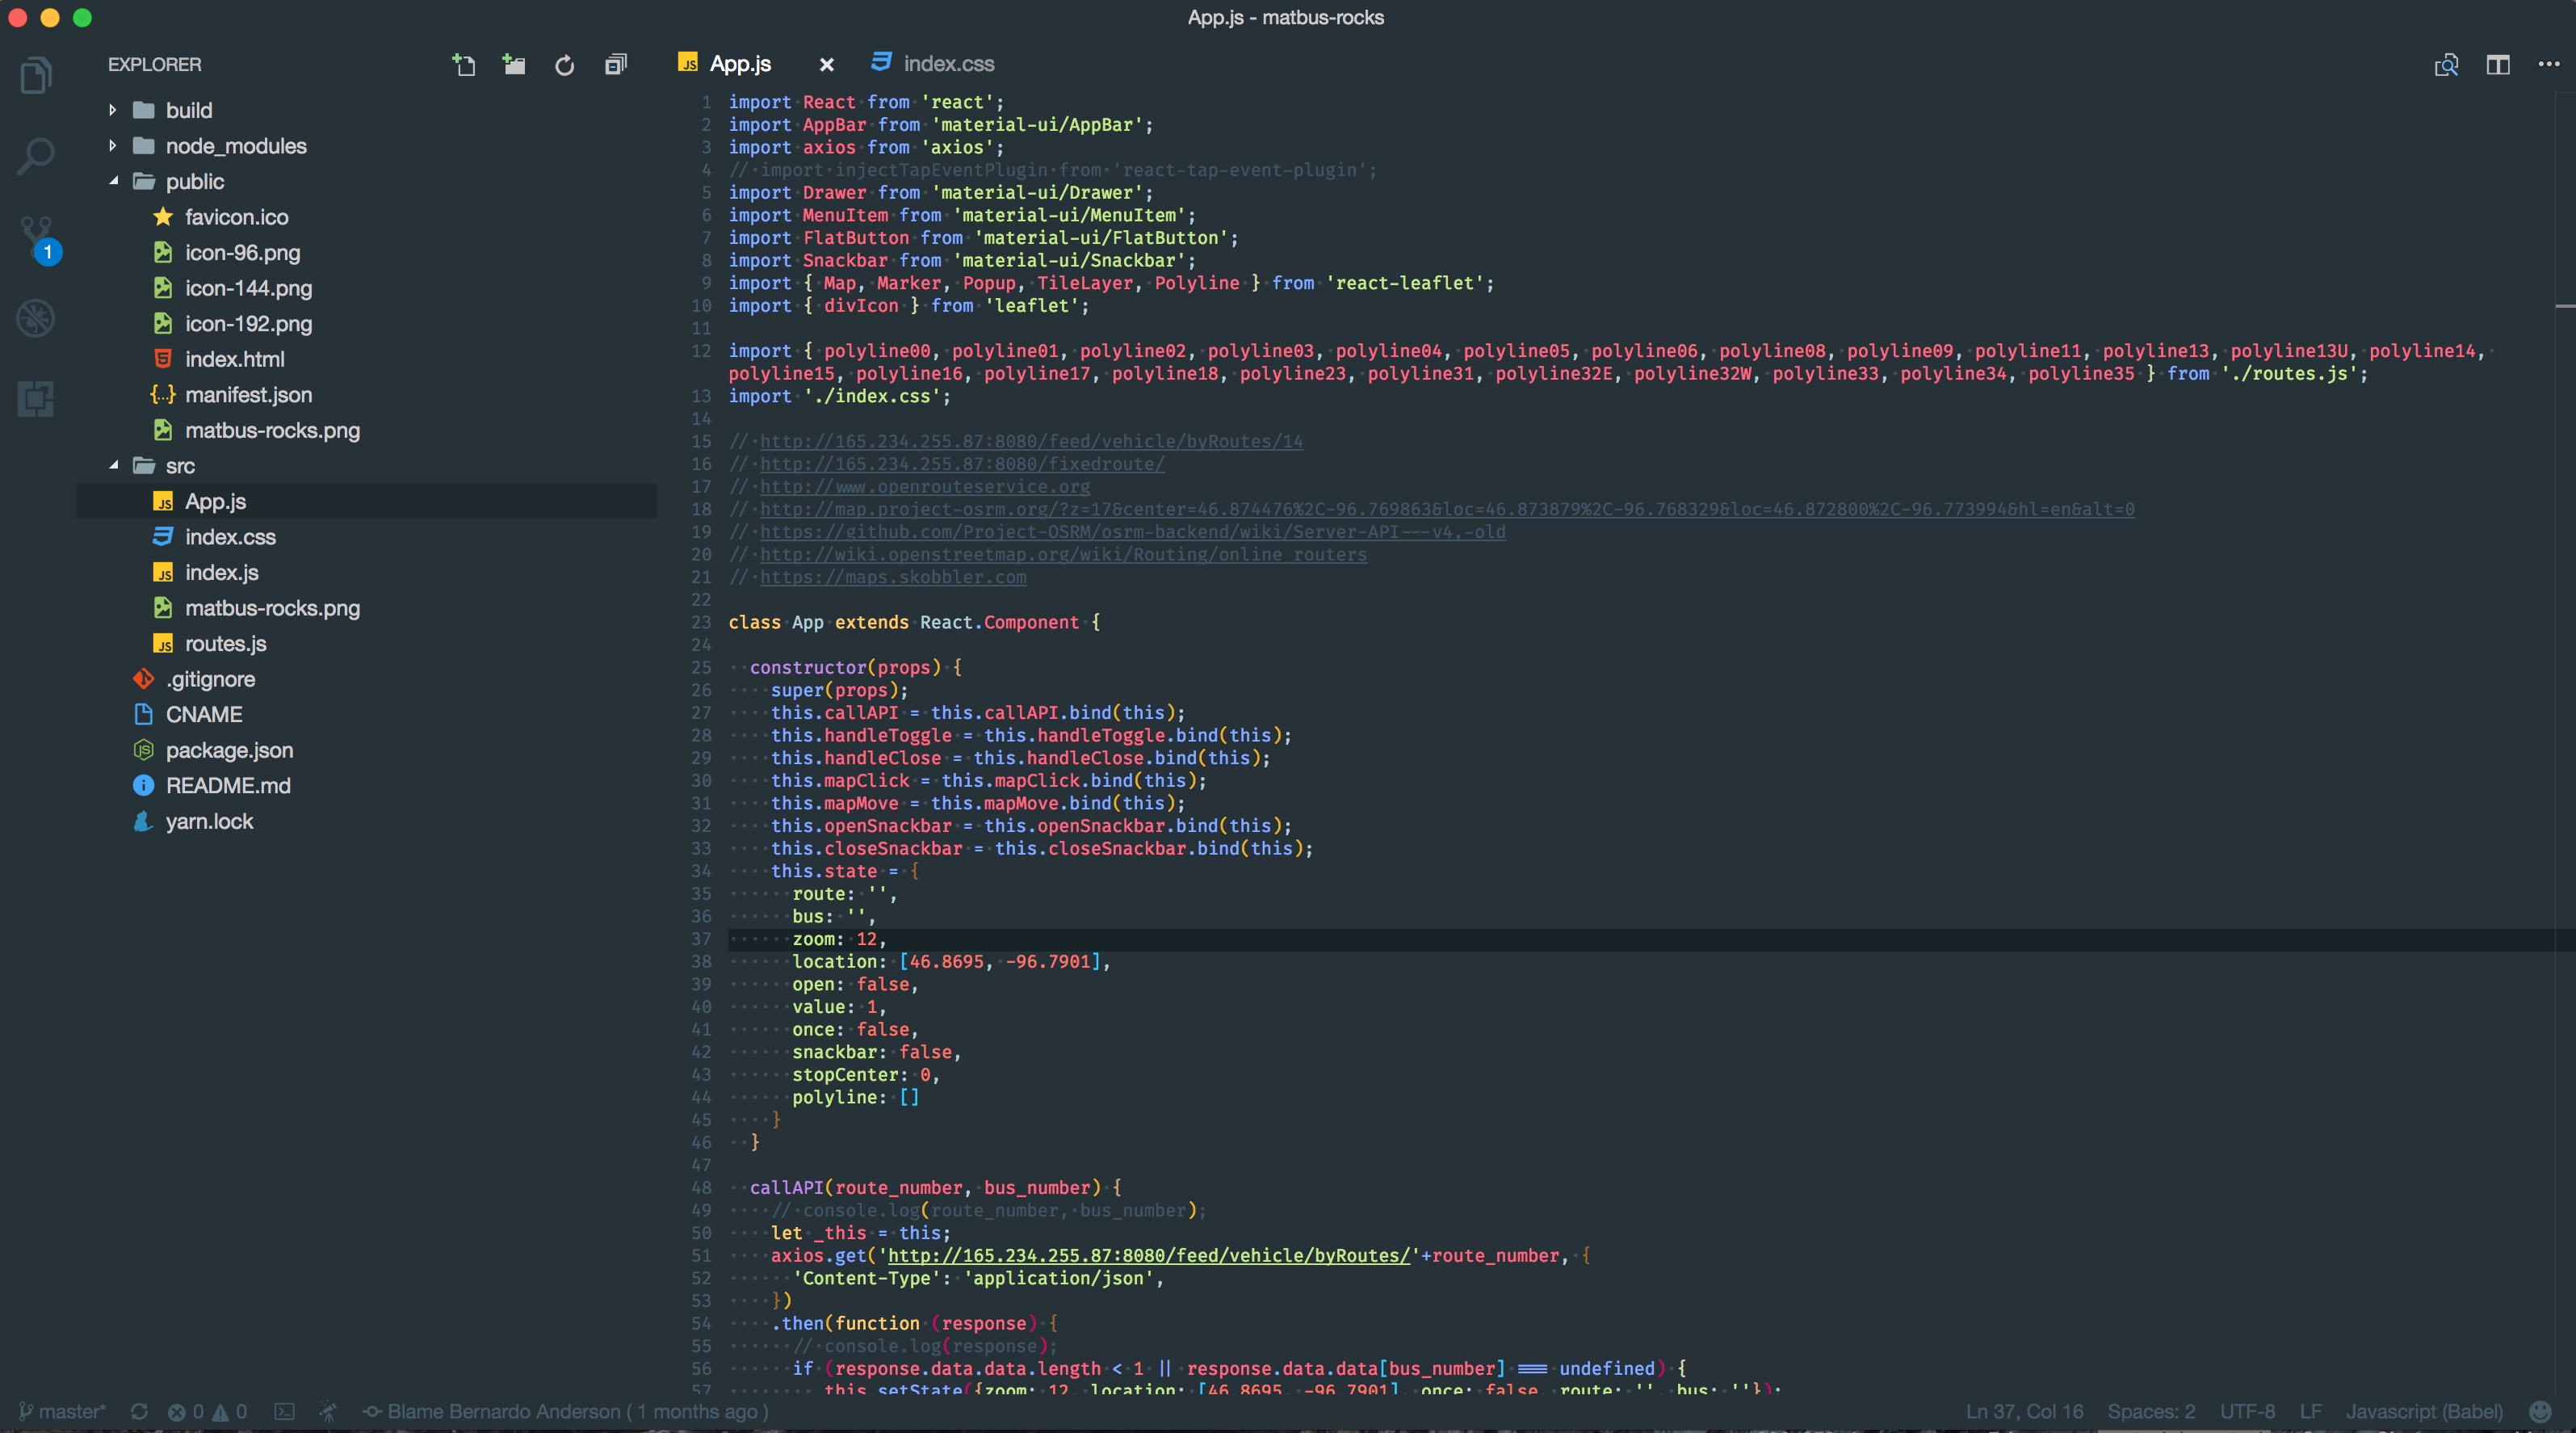
Task: Click the New Folder icon in Explorer
Action: (514, 65)
